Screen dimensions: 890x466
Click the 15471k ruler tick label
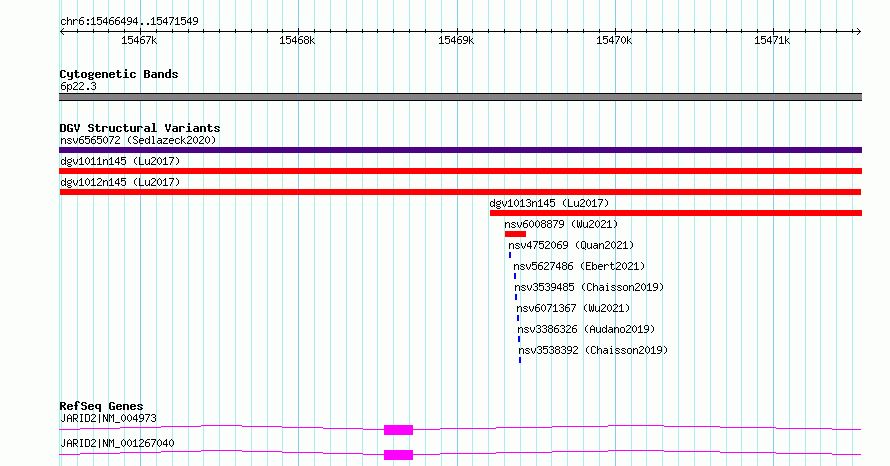772,40
